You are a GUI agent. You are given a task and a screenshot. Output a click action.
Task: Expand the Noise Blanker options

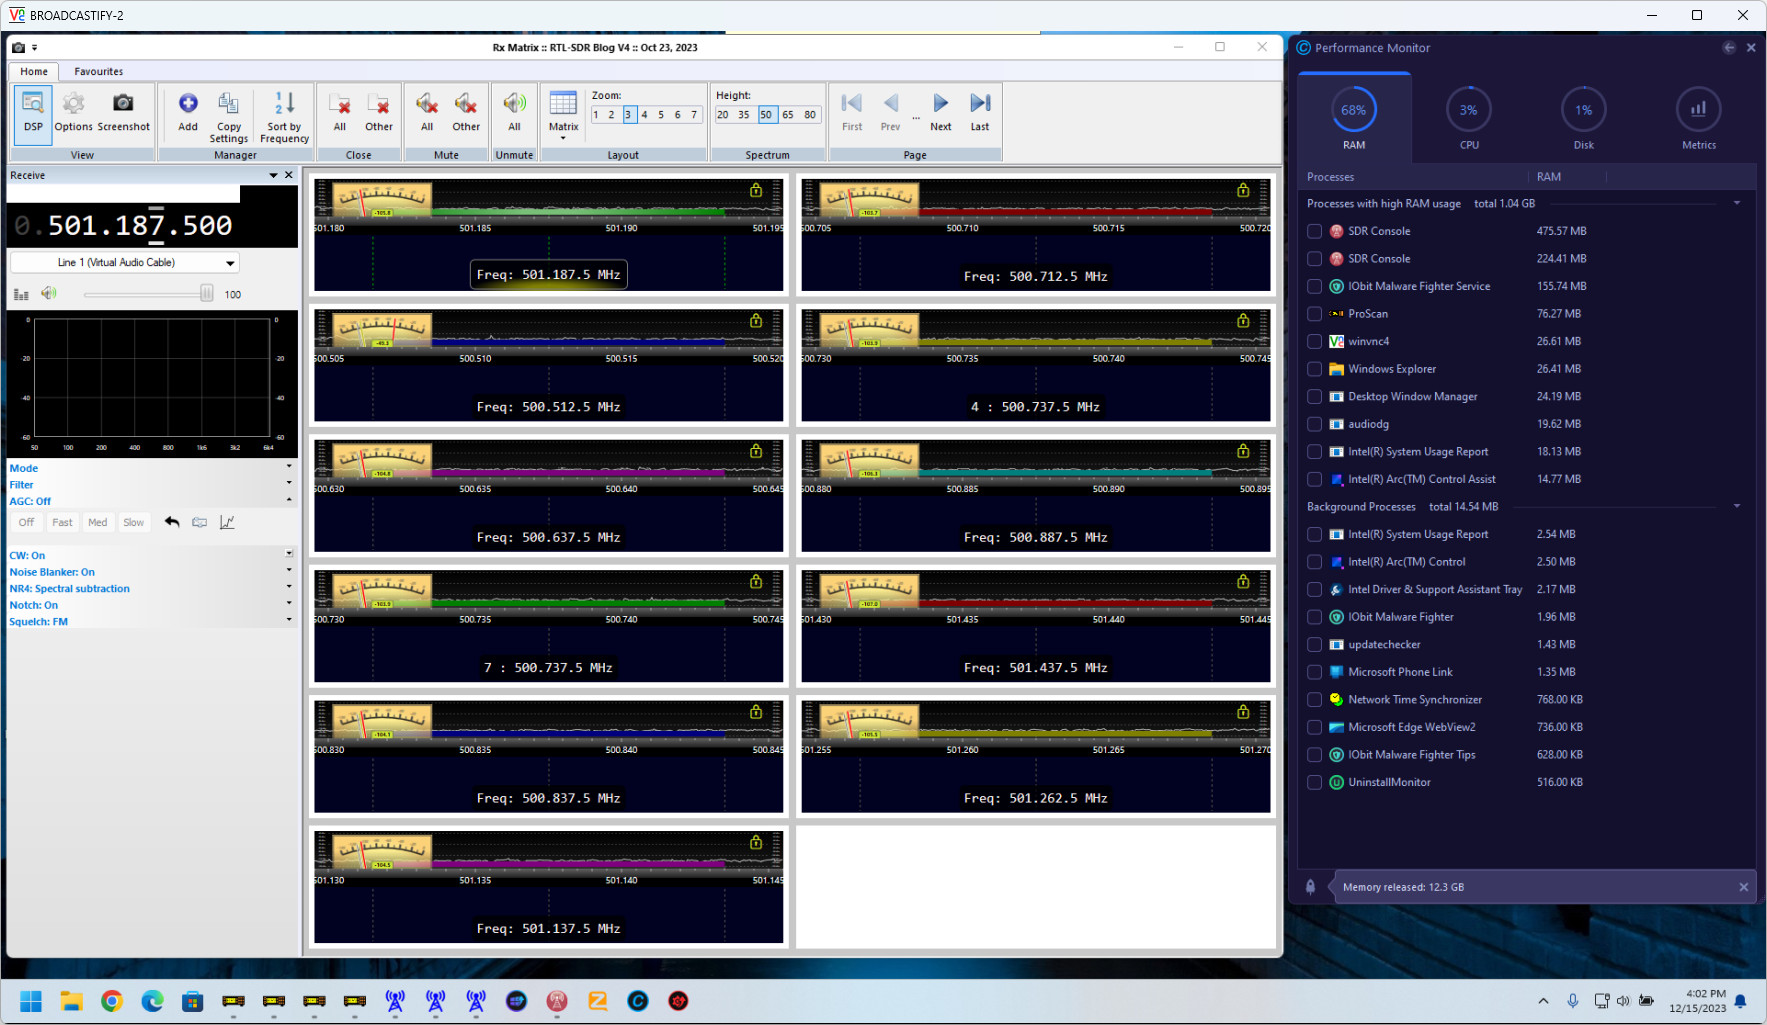click(289, 571)
